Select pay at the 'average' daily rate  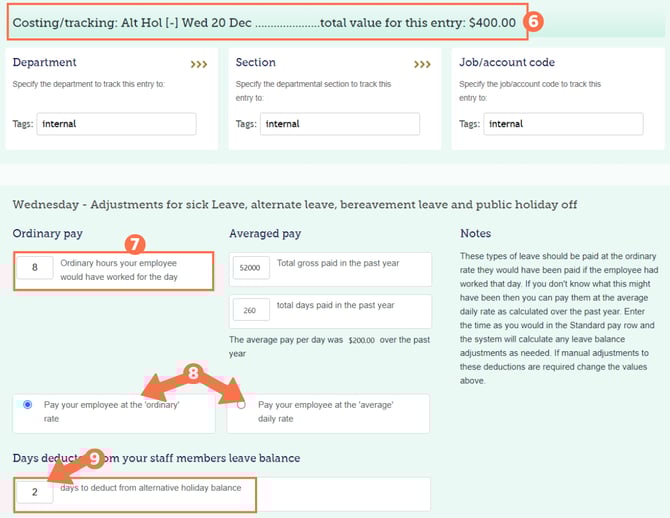tap(241, 405)
